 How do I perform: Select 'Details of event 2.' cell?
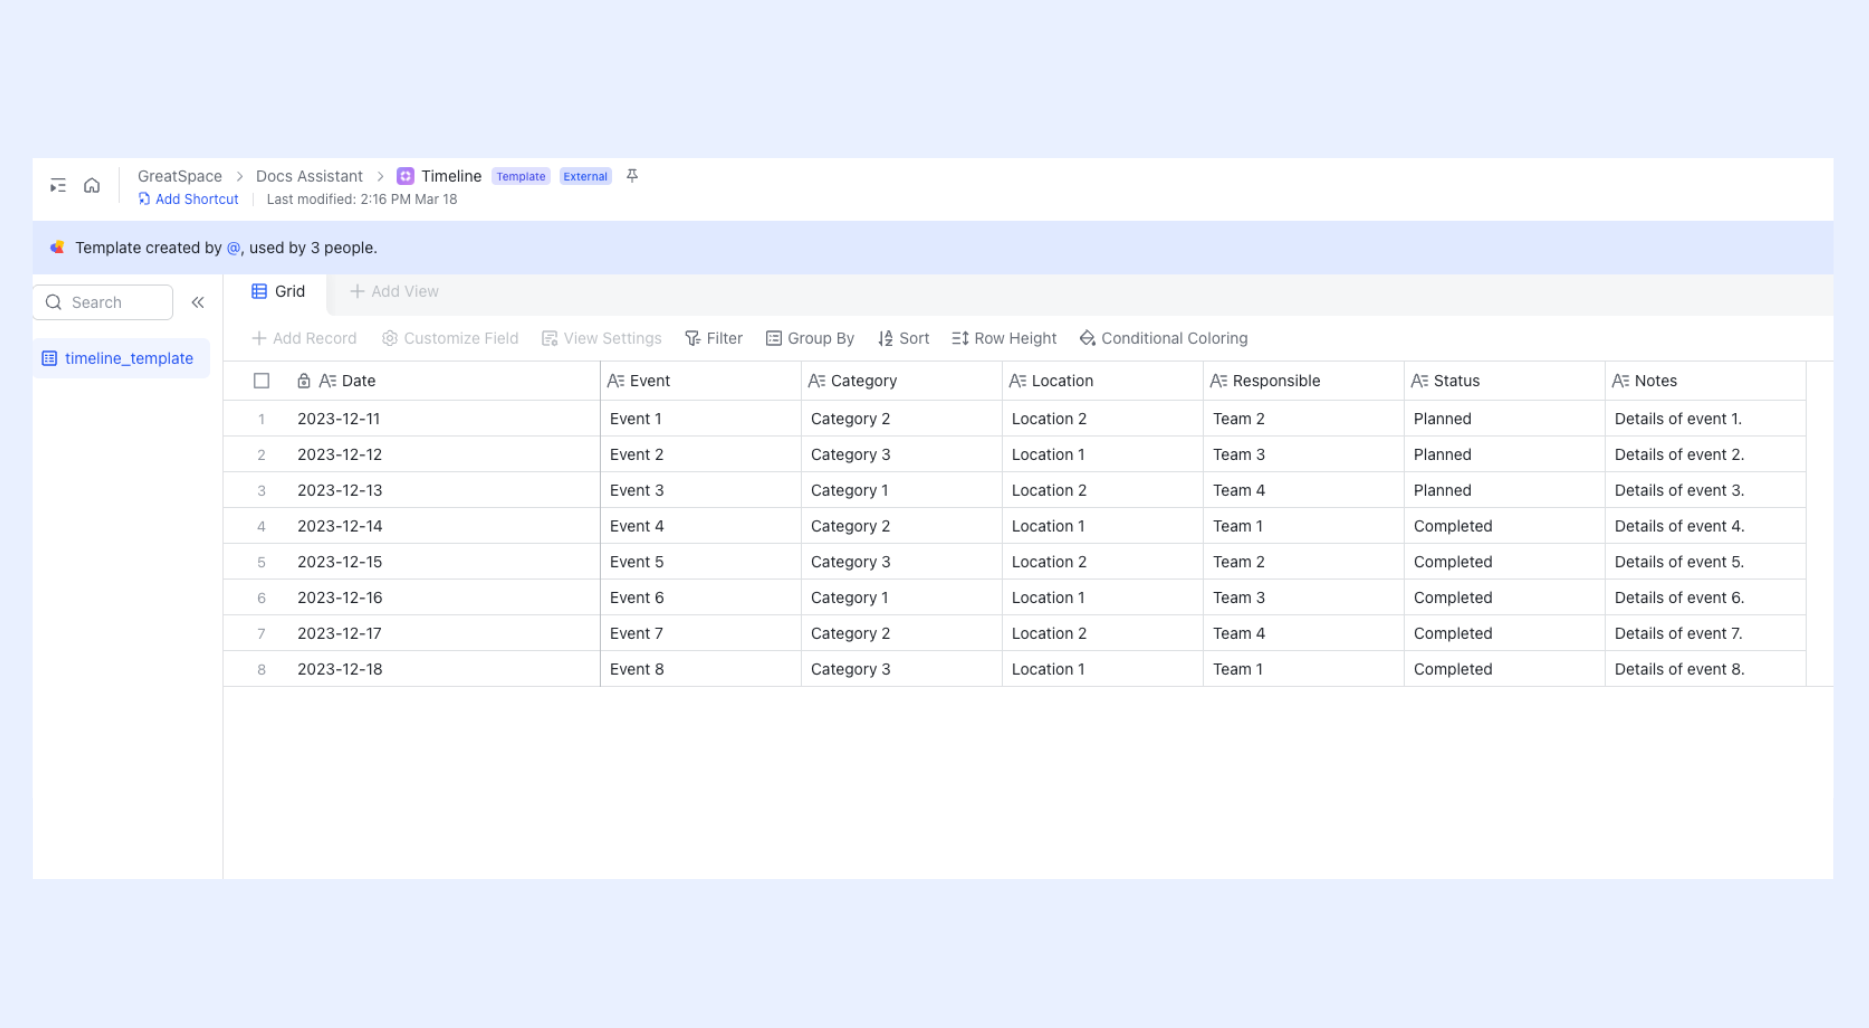pos(1706,455)
